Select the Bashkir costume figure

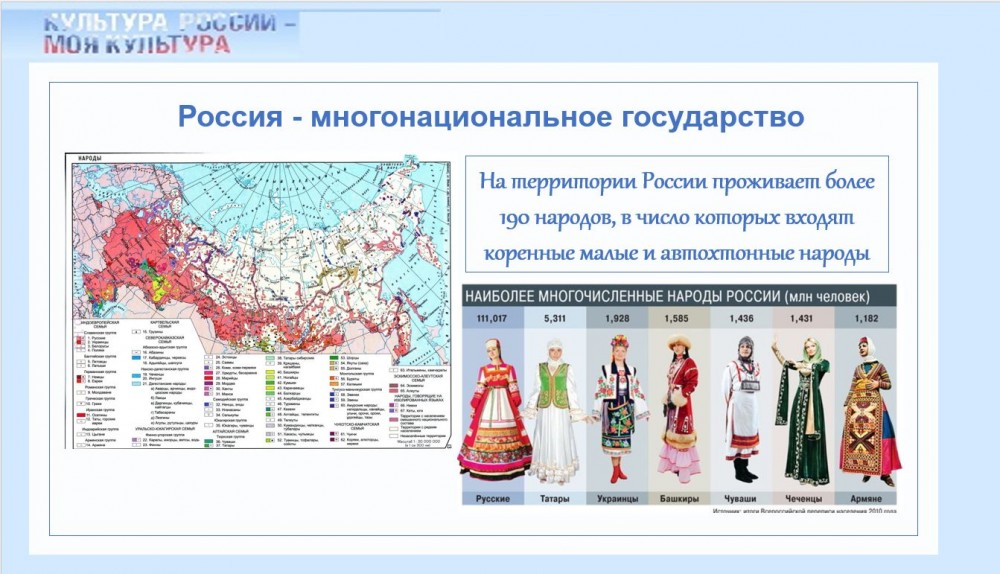point(680,408)
